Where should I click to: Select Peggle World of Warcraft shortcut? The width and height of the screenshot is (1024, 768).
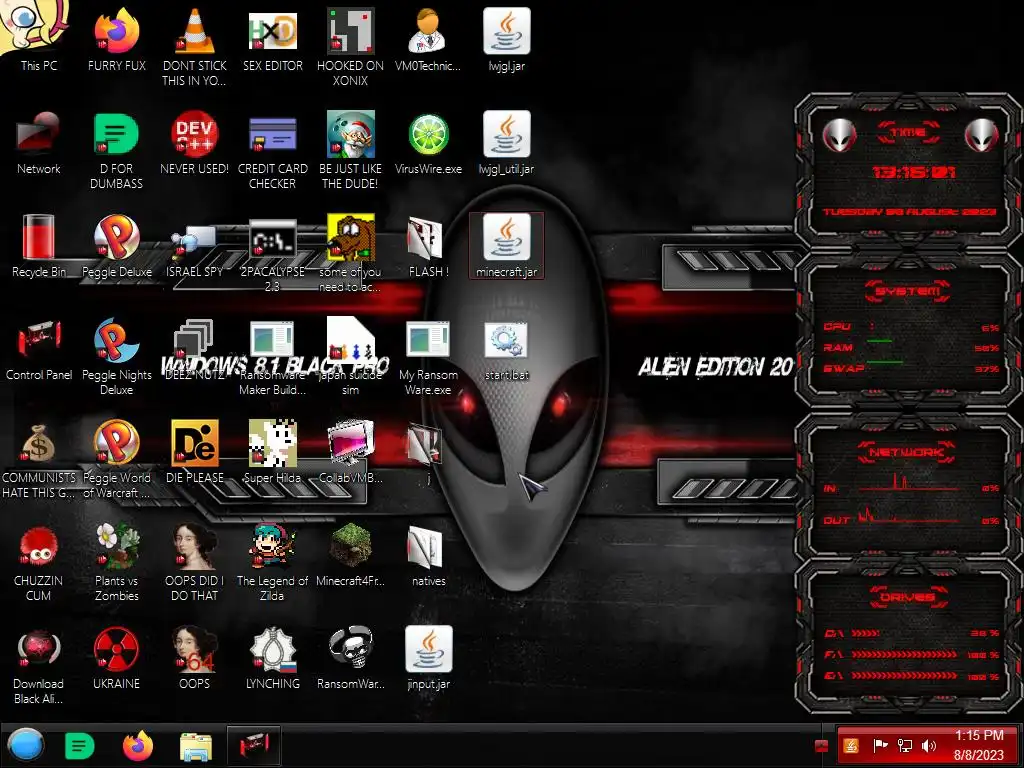click(116, 460)
